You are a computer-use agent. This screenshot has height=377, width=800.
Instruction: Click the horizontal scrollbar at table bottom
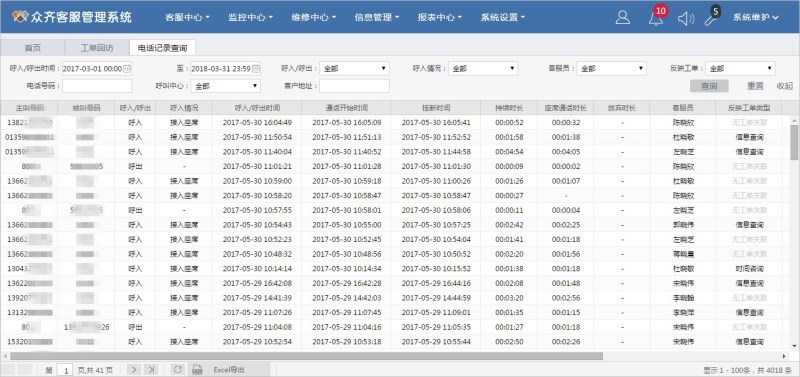(x=306, y=356)
